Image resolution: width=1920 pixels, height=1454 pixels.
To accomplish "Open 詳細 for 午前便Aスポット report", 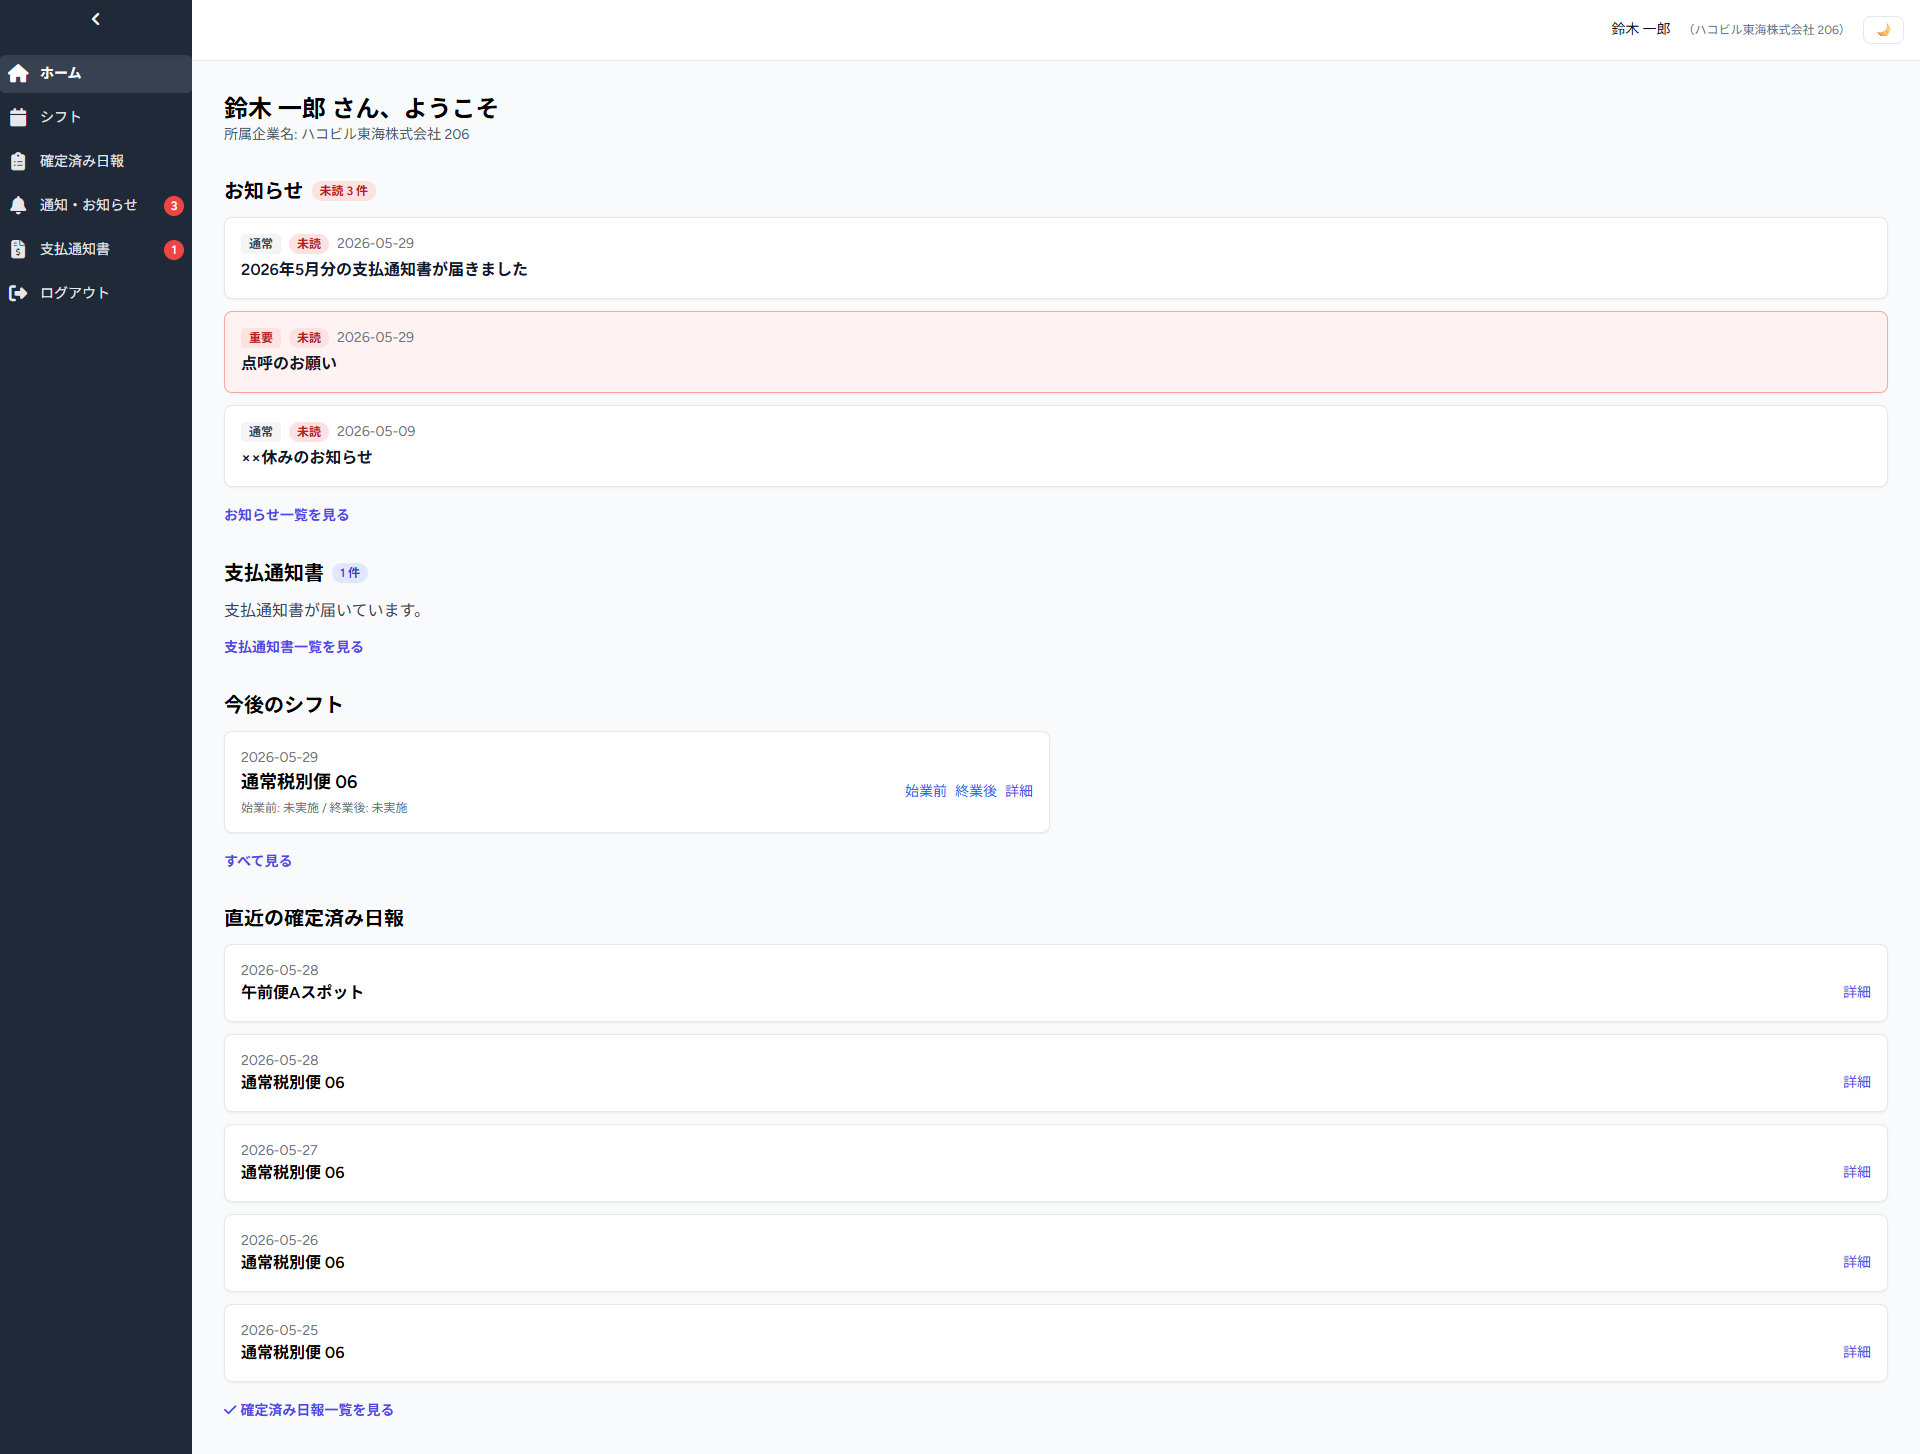I will pos(1857,992).
